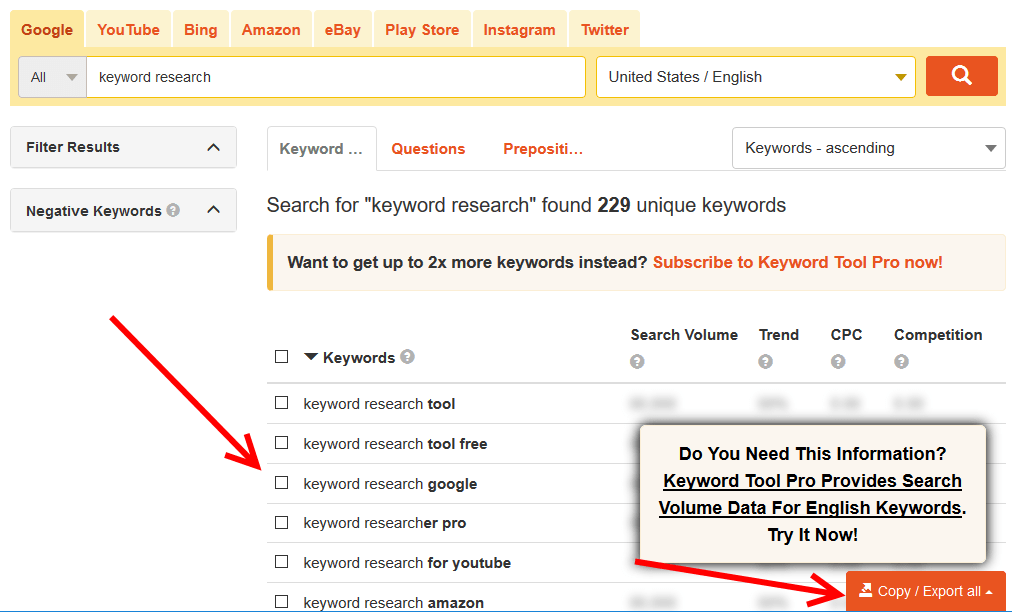Click help icon beside Keywords column header
The image size is (1012, 612).
click(407, 356)
